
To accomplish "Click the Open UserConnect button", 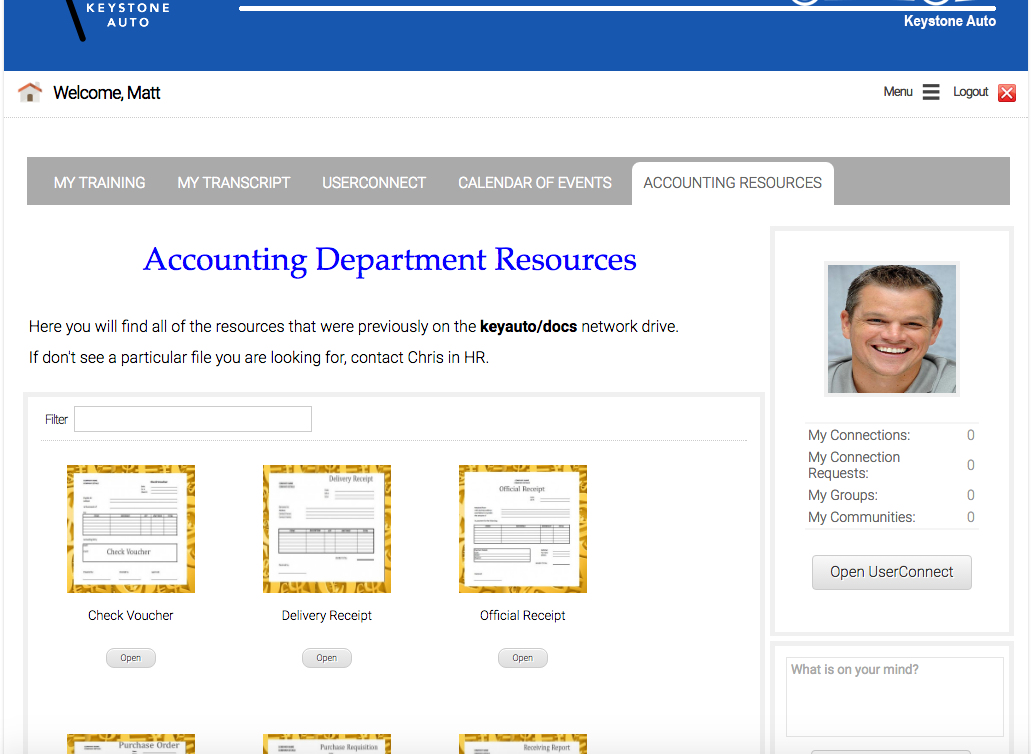I will click(x=891, y=572).
